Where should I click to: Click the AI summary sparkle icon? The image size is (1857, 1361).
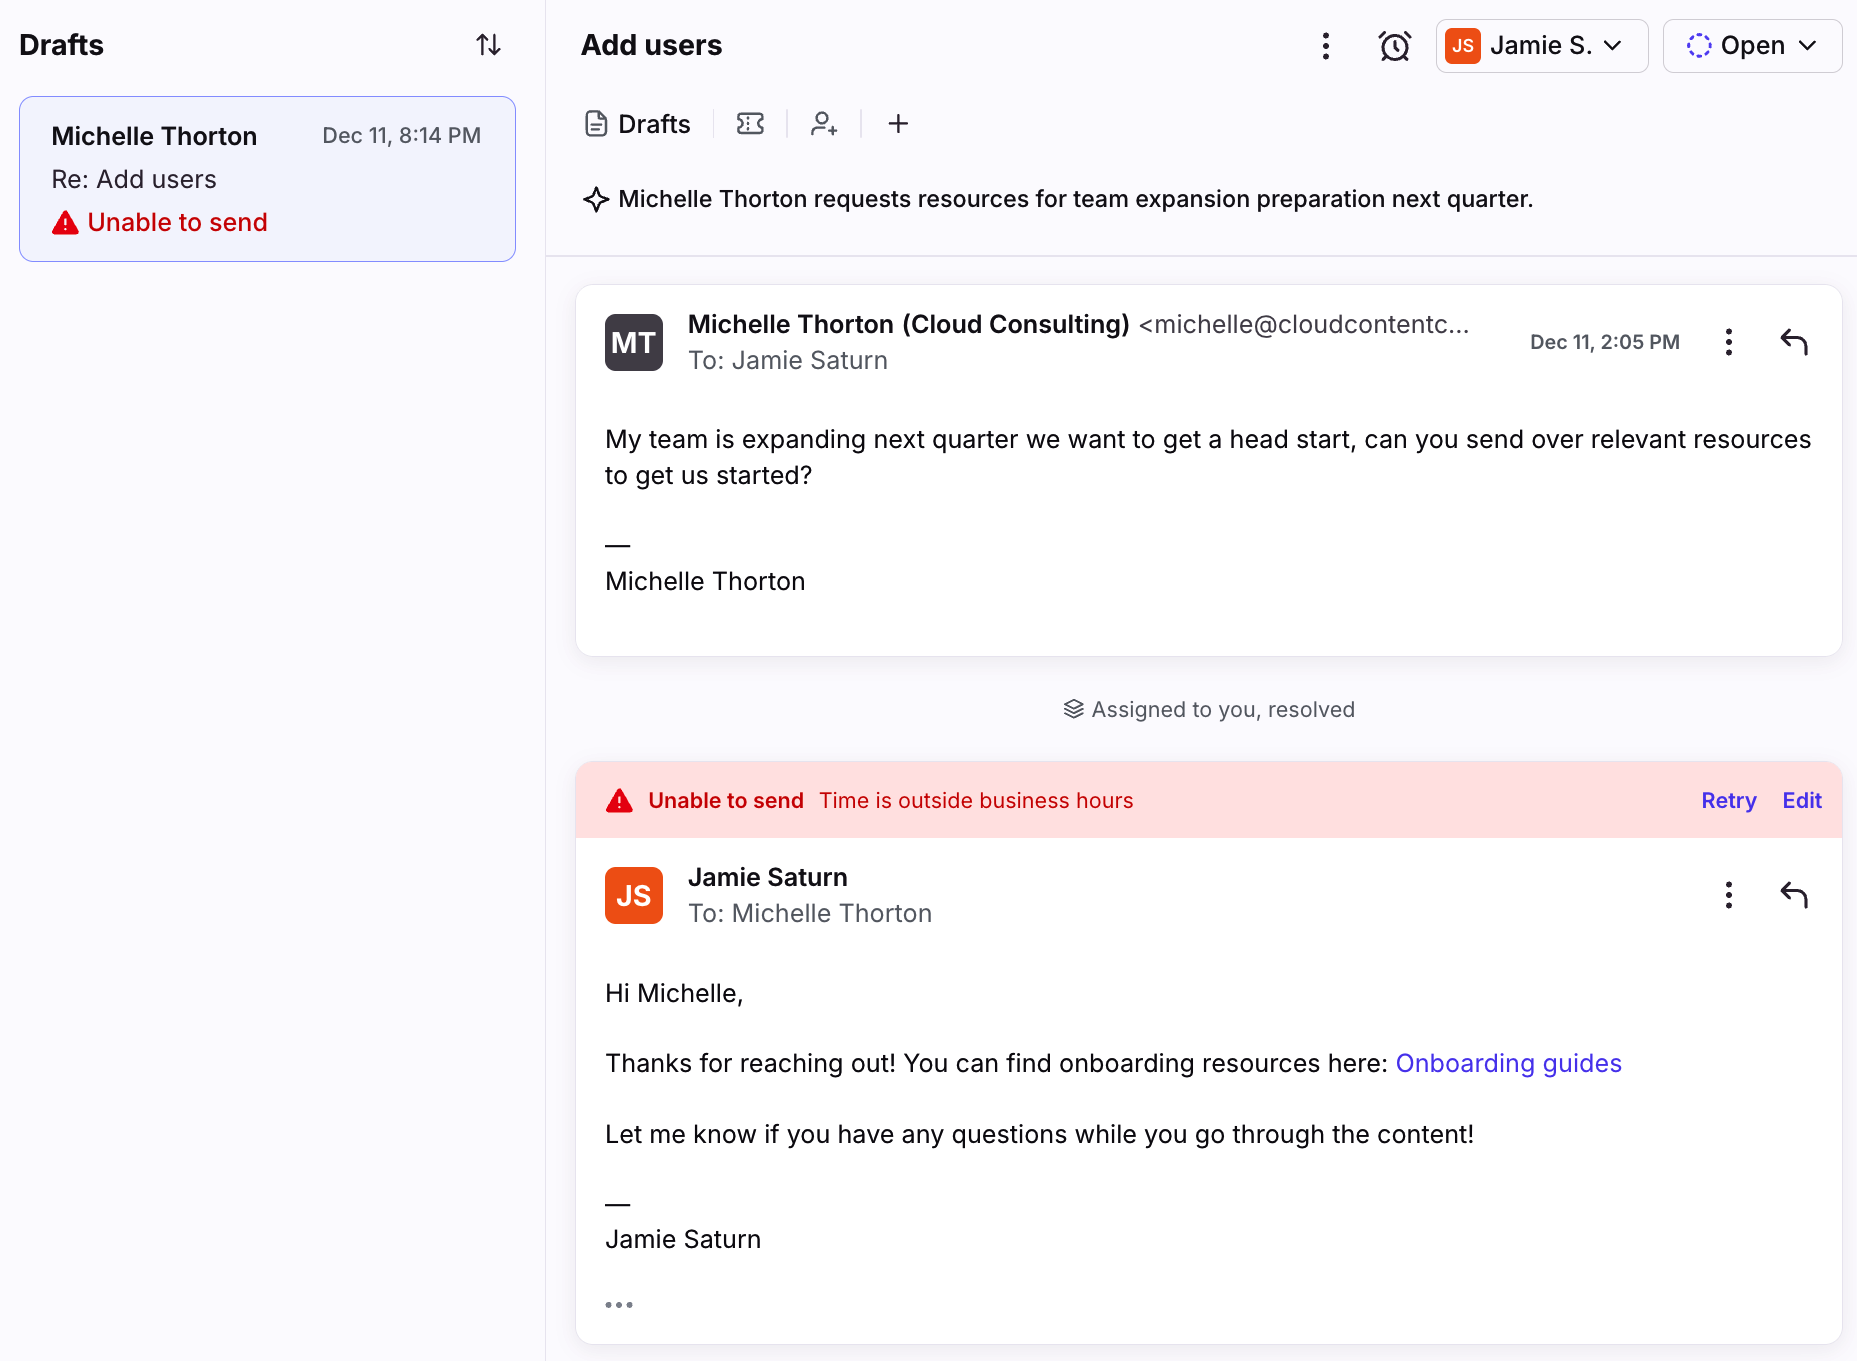[596, 200]
